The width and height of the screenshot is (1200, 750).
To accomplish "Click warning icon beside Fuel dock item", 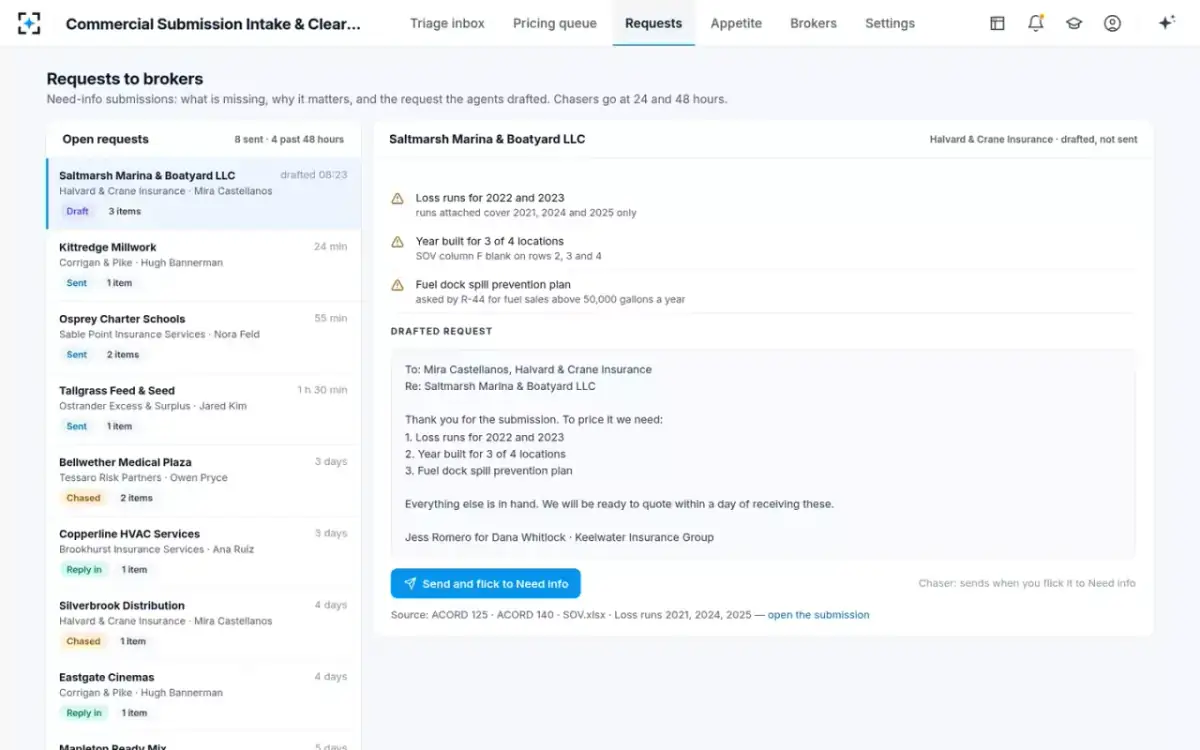I will point(397,285).
